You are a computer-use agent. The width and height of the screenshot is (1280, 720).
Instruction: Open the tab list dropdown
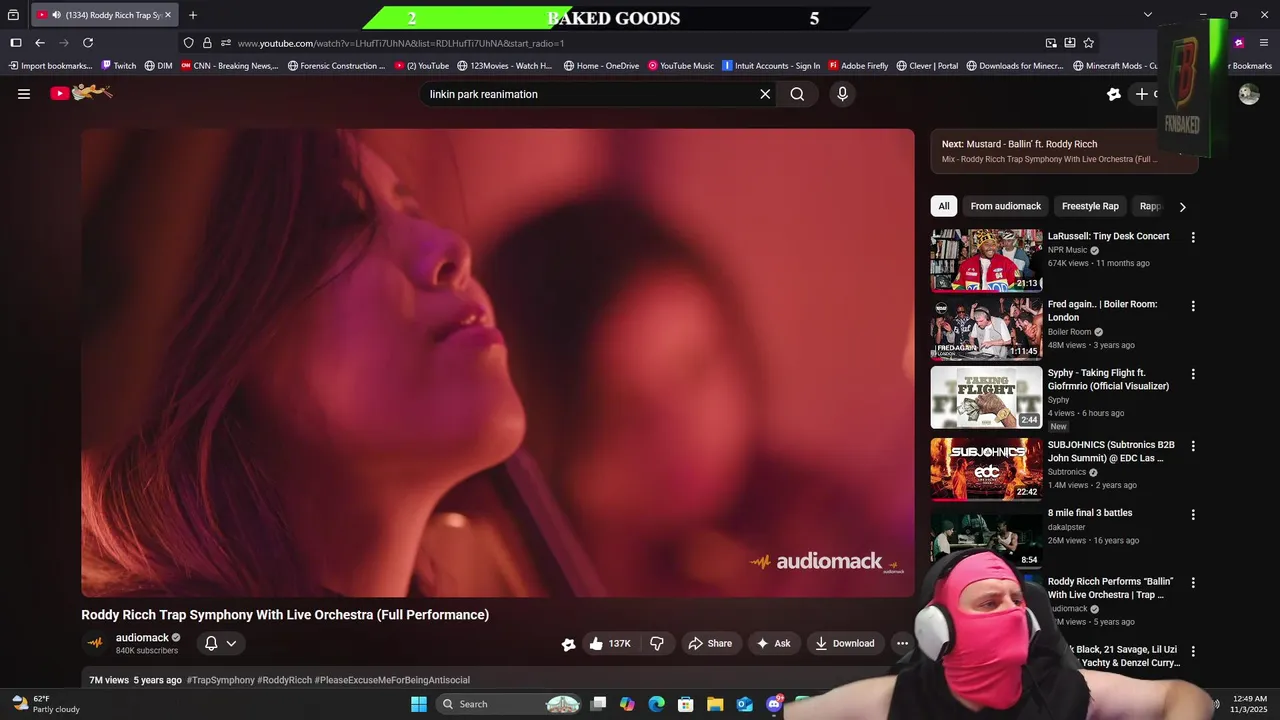click(1148, 15)
